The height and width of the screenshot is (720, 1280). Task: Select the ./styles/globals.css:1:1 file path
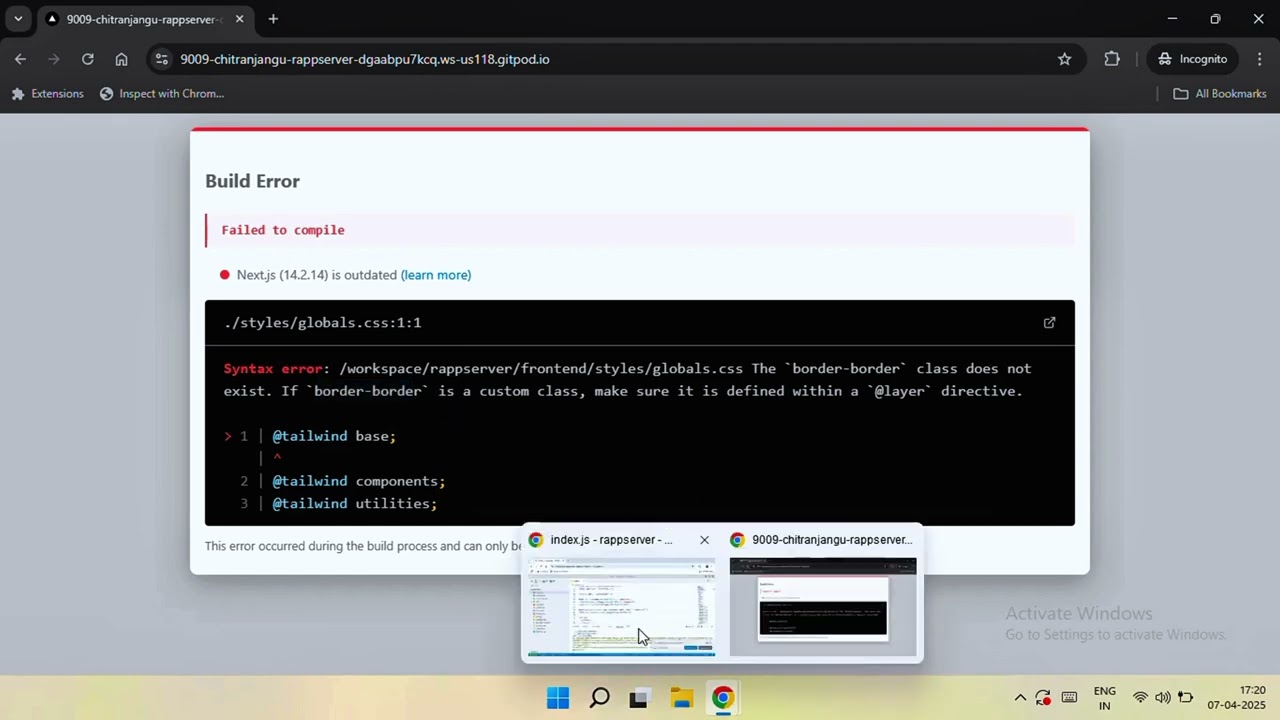pyautogui.click(x=323, y=322)
